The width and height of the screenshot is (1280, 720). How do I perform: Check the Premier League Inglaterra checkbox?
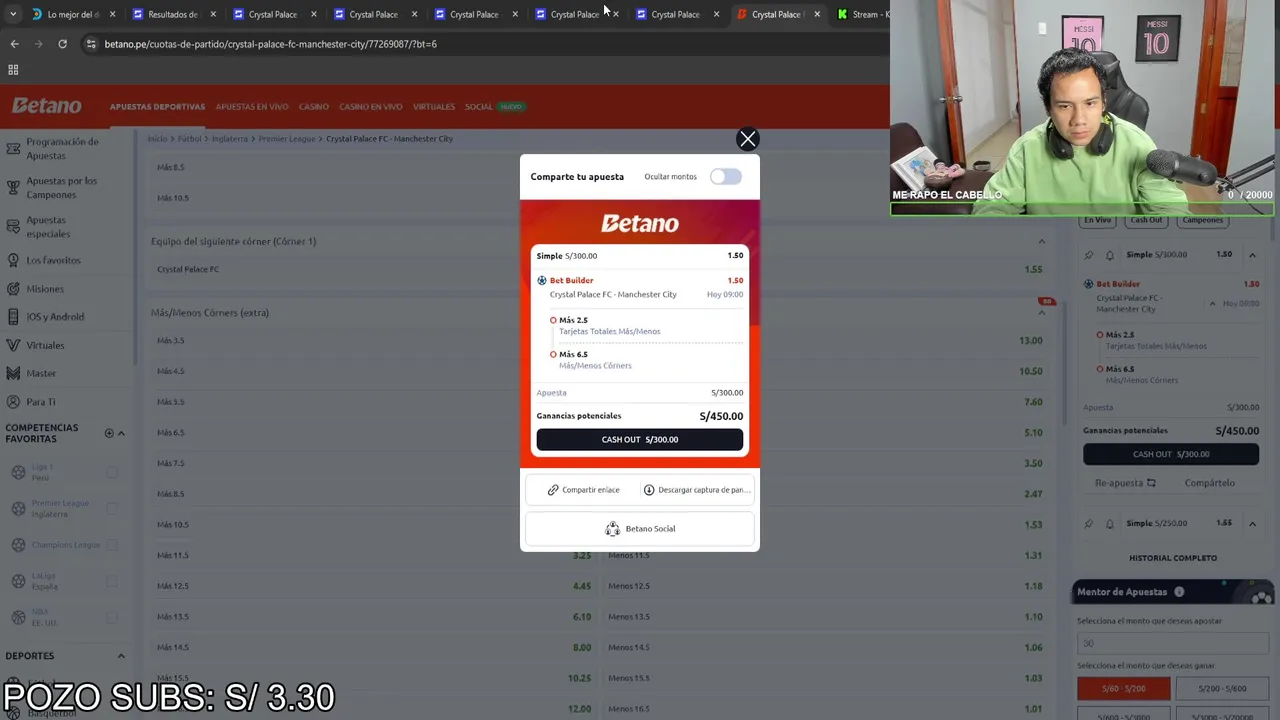point(112,508)
